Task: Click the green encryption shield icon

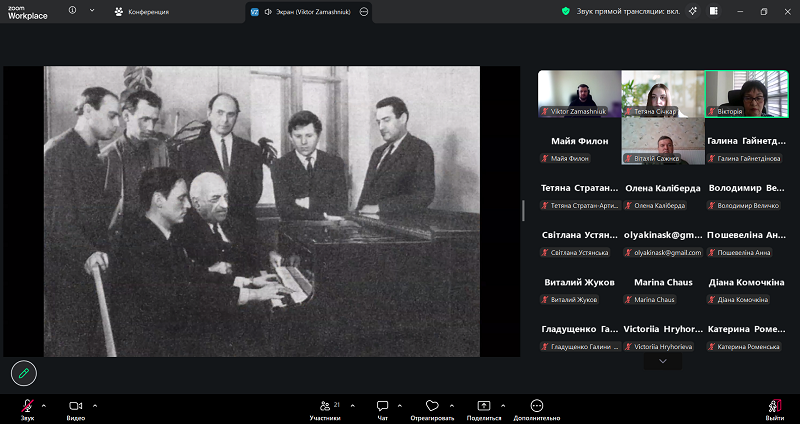Action: click(565, 11)
